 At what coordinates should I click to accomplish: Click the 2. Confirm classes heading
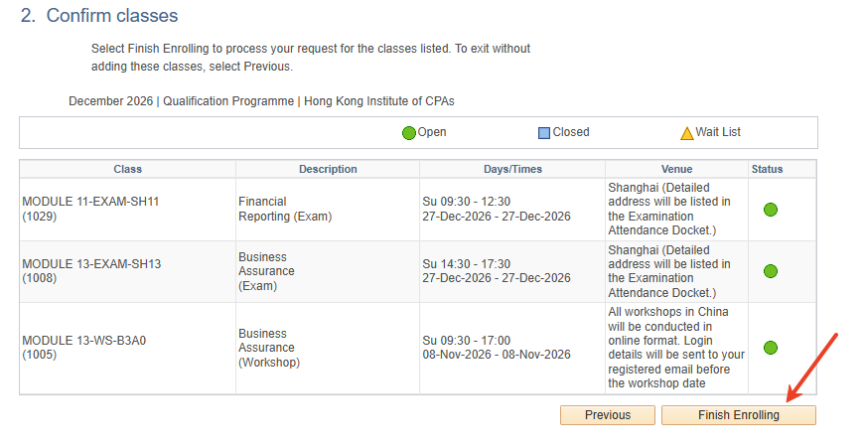tap(100, 15)
